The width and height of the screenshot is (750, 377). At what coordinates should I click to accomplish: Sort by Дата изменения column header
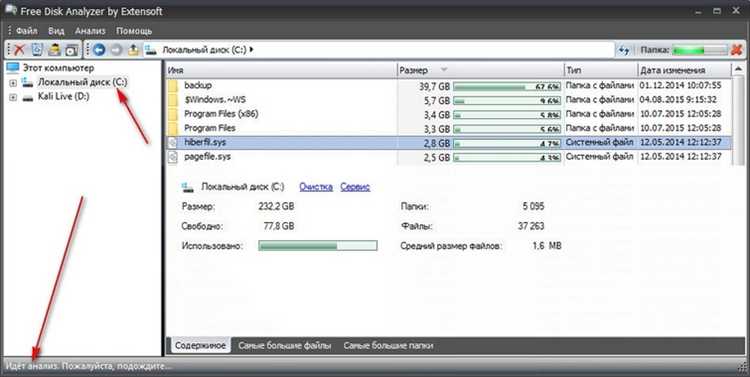[x=684, y=70]
